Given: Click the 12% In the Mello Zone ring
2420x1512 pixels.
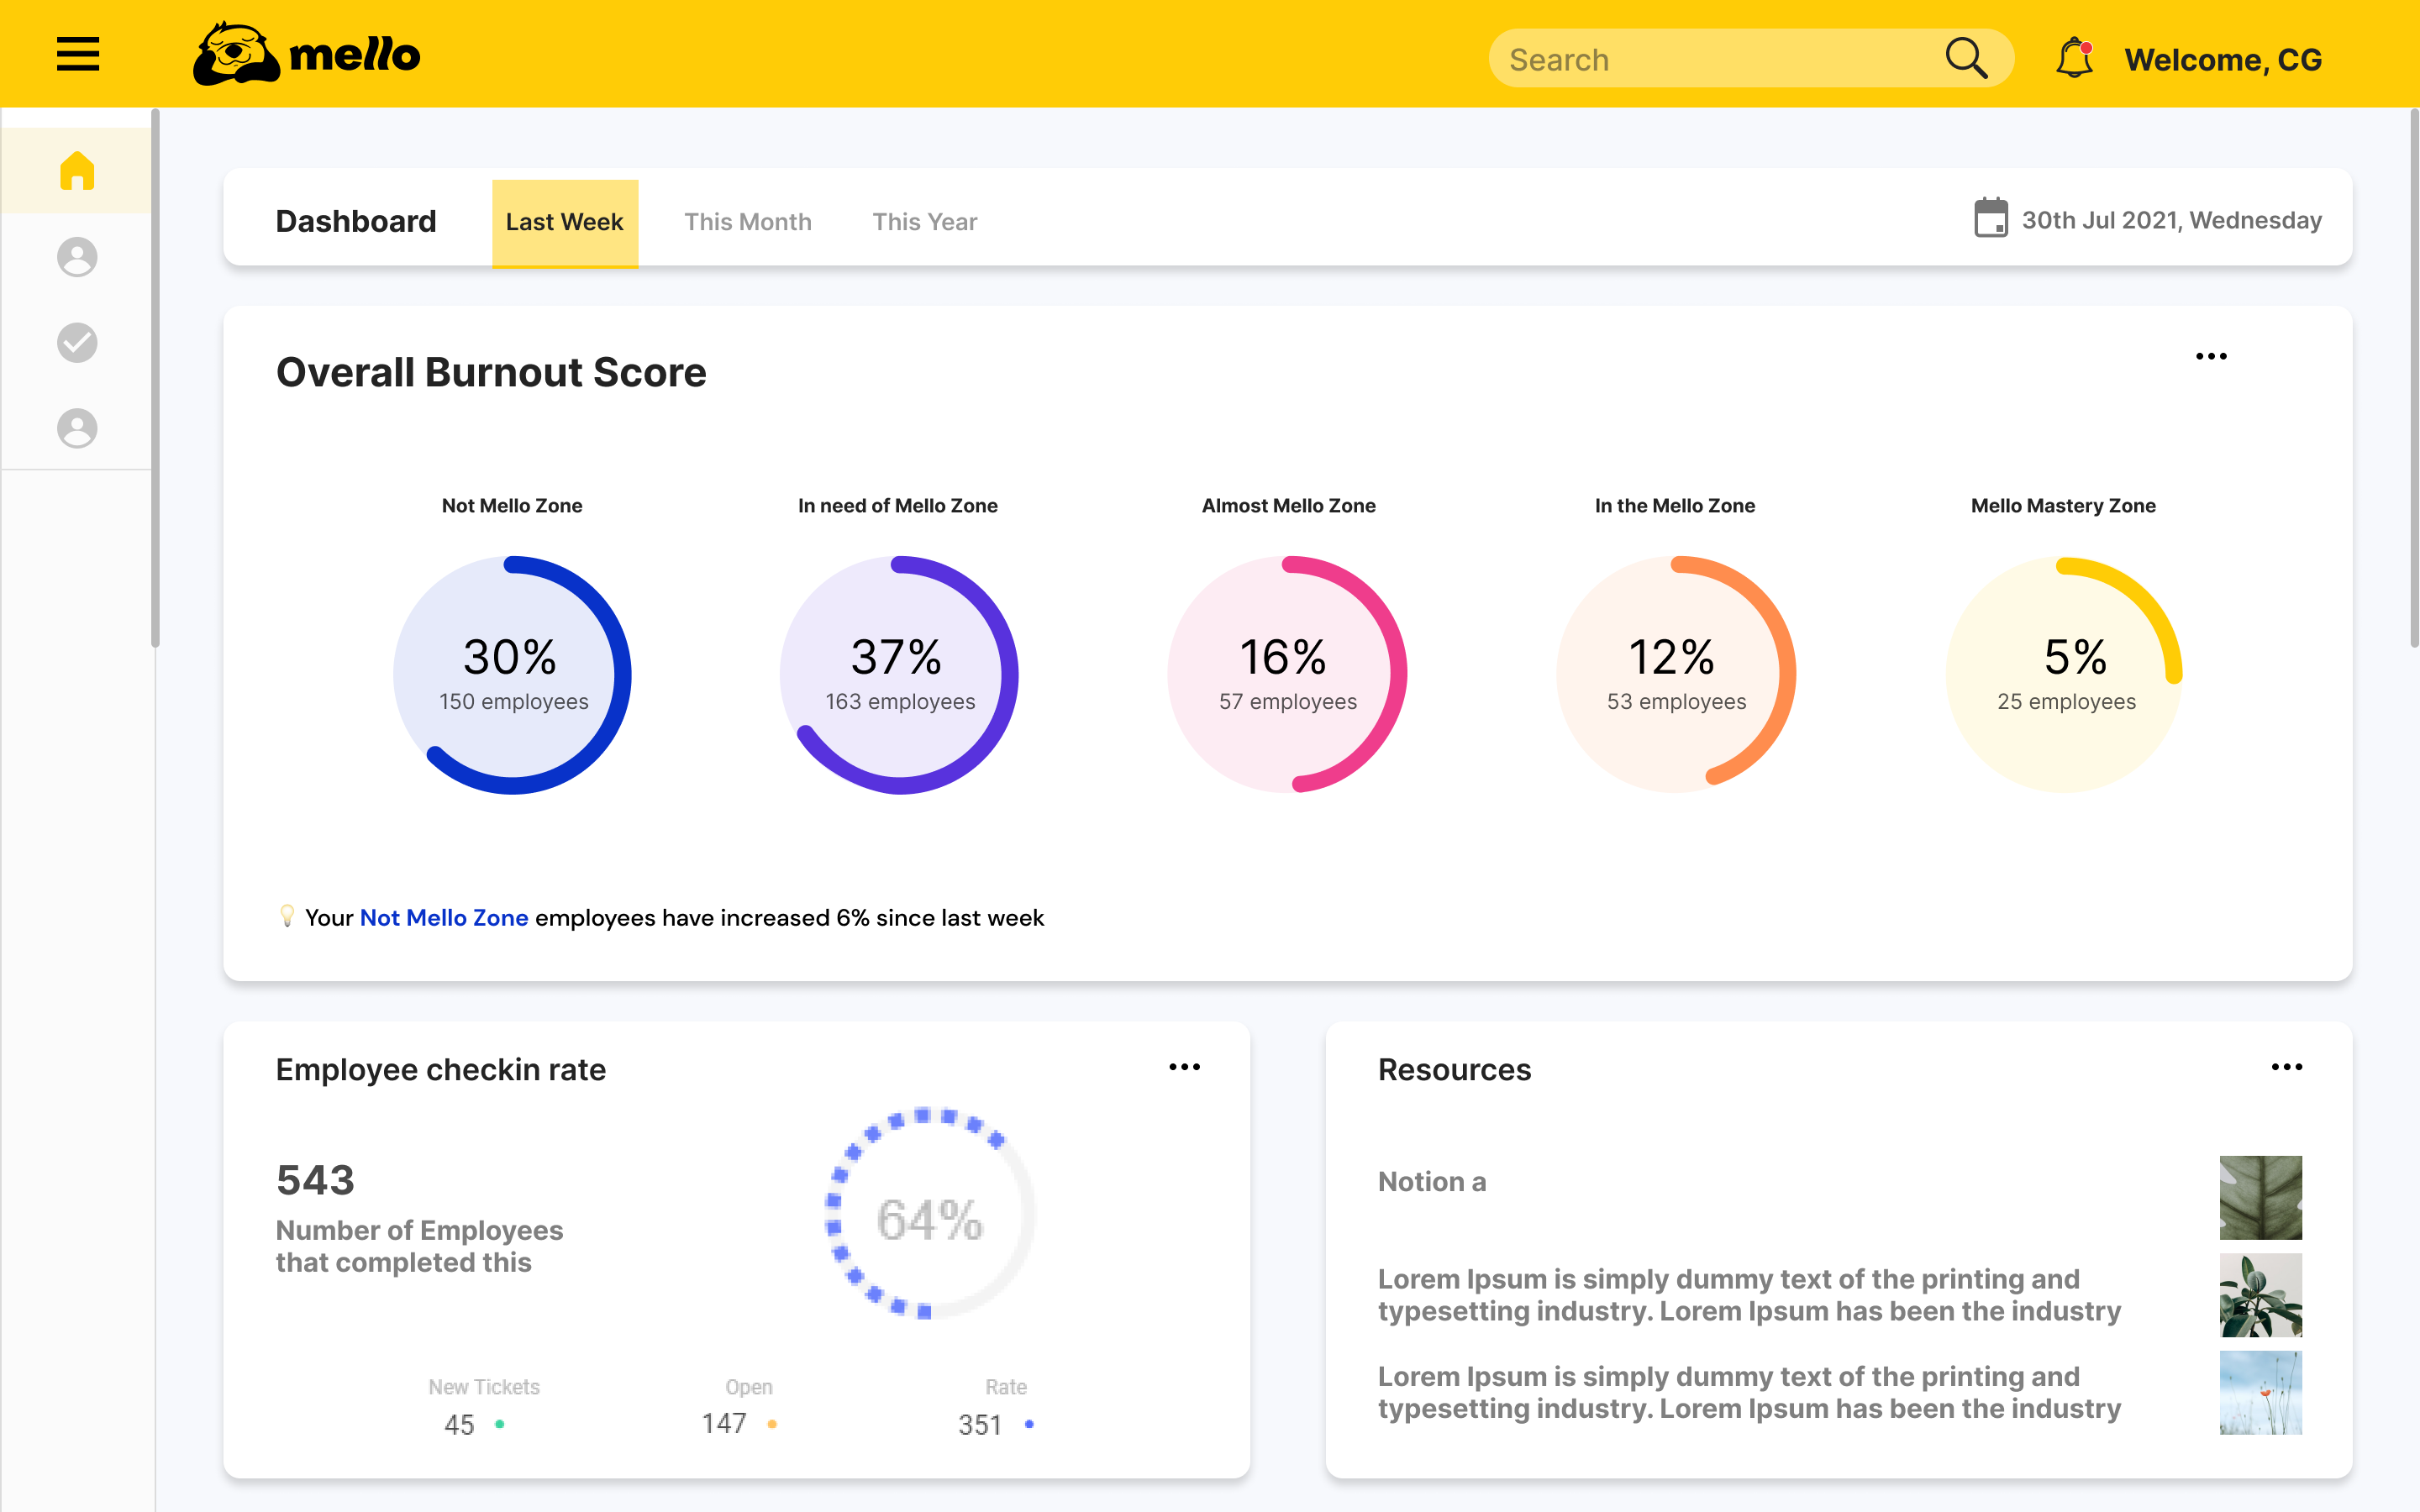Looking at the screenshot, I should 1676,675.
